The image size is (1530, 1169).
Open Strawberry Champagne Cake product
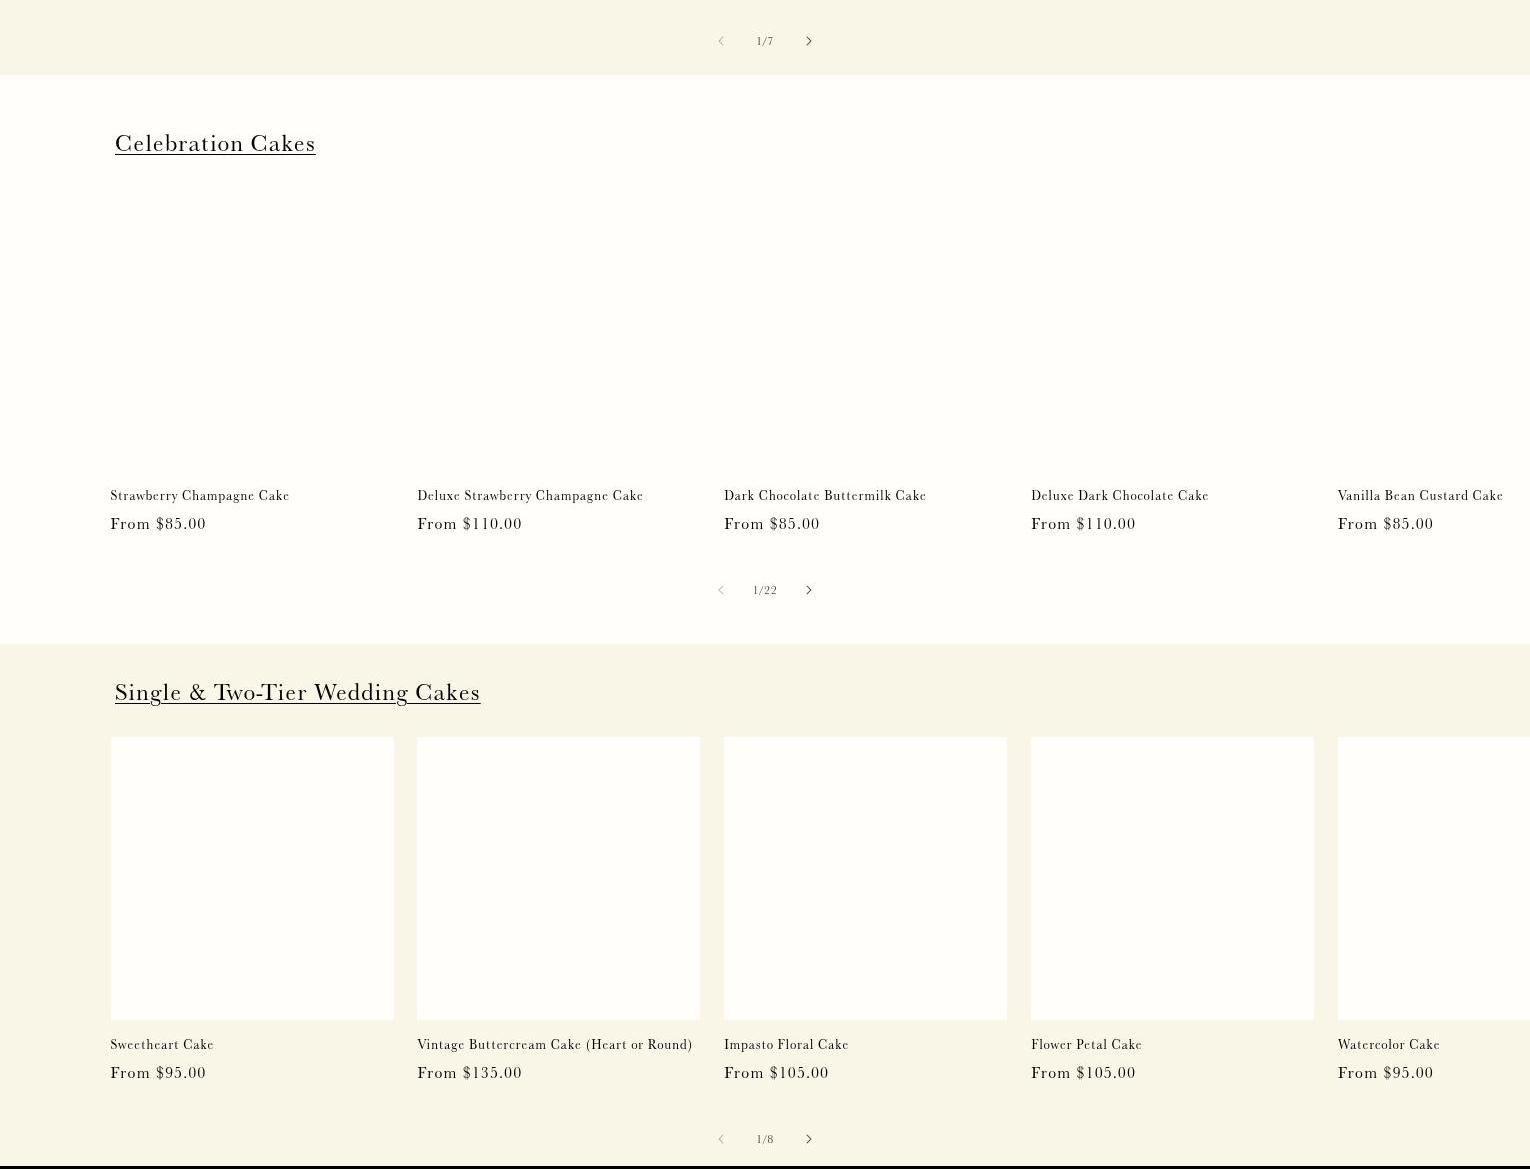point(199,495)
